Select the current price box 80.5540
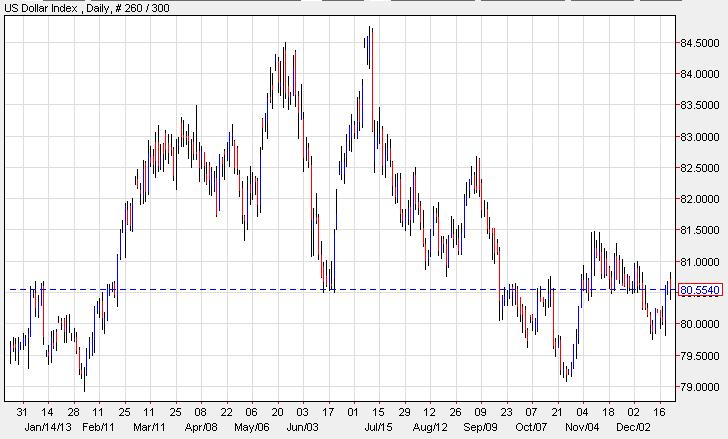The width and height of the screenshot is (728, 439). (700, 290)
